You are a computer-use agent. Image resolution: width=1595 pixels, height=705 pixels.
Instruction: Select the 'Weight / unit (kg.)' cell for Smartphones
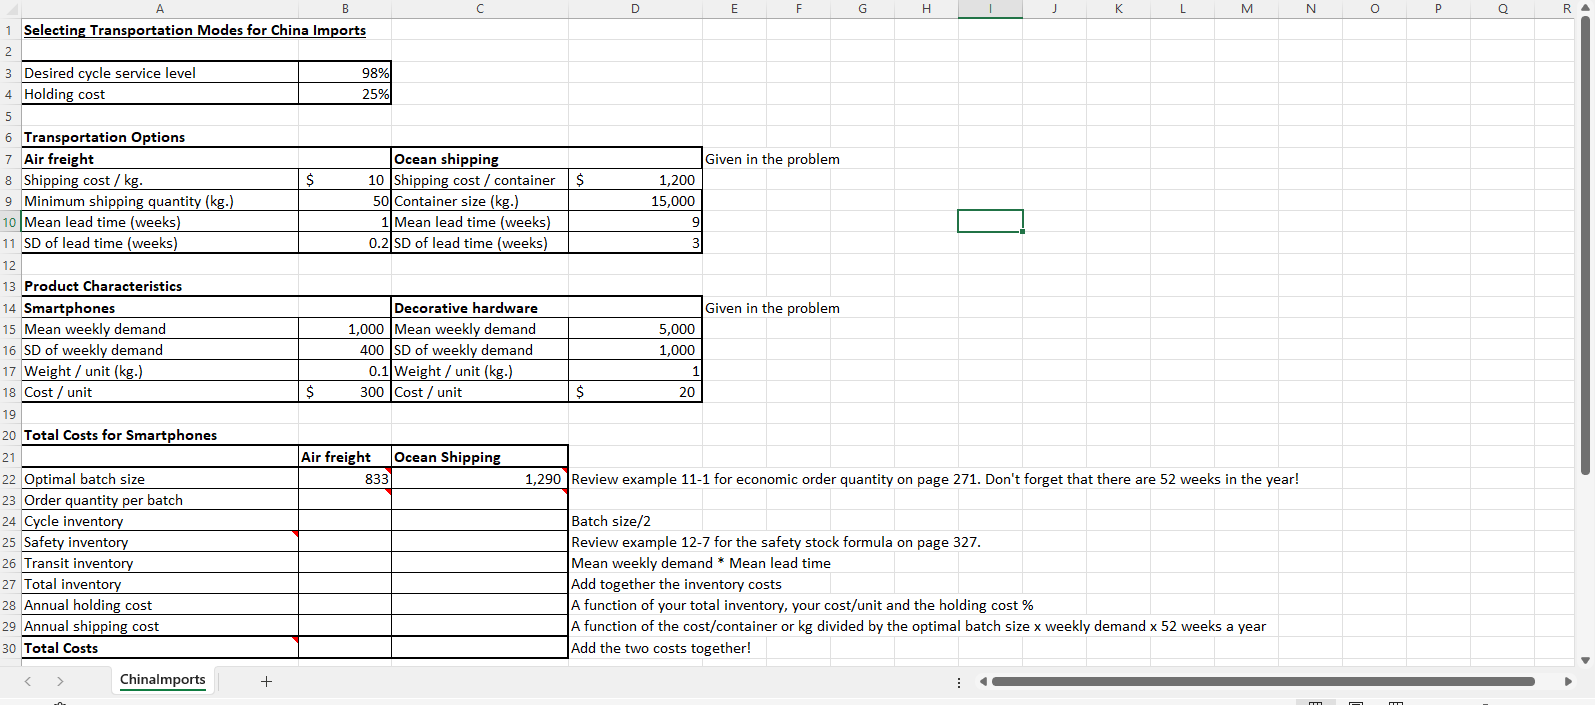click(160, 371)
